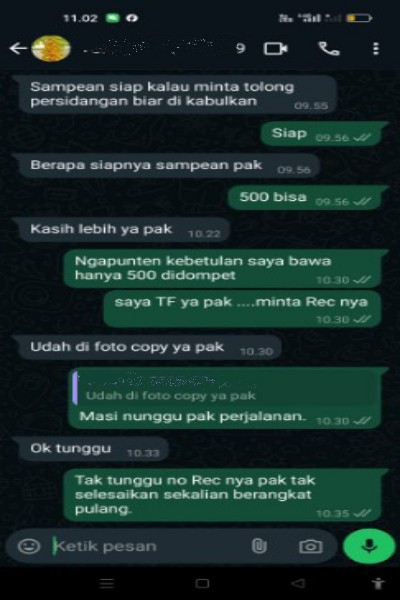The height and width of the screenshot is (600, 400).
Task: Select the 'Ok tunggu' message bubble
Action: 93,448
